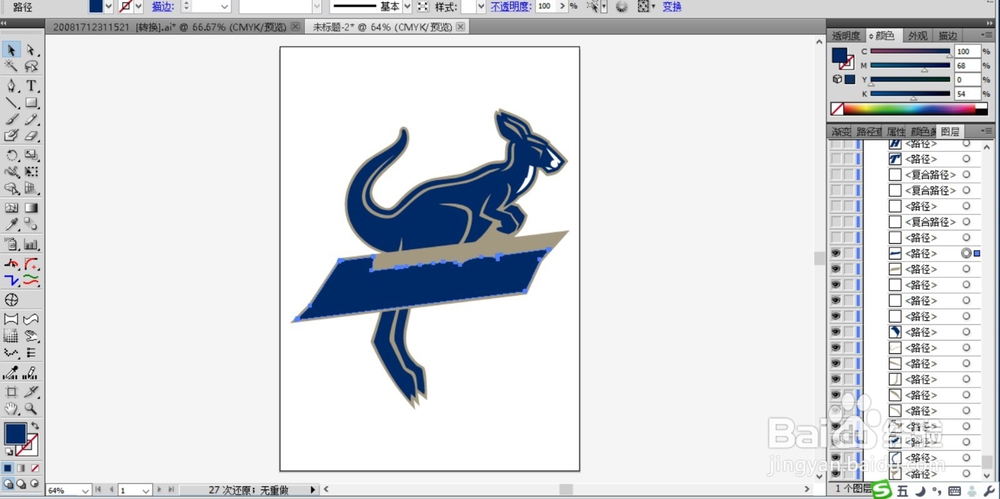Click the K (black) color slider
The height and width of the screenshot is (499, 1000).
(910, 94)
